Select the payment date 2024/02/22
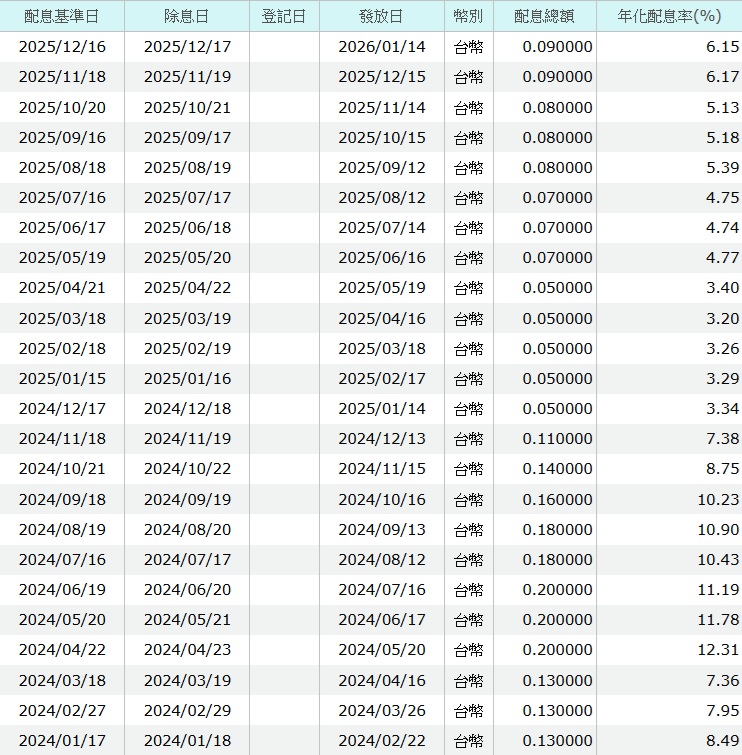The width and height of the screenshot is (742, 755). tap(381, 740)
